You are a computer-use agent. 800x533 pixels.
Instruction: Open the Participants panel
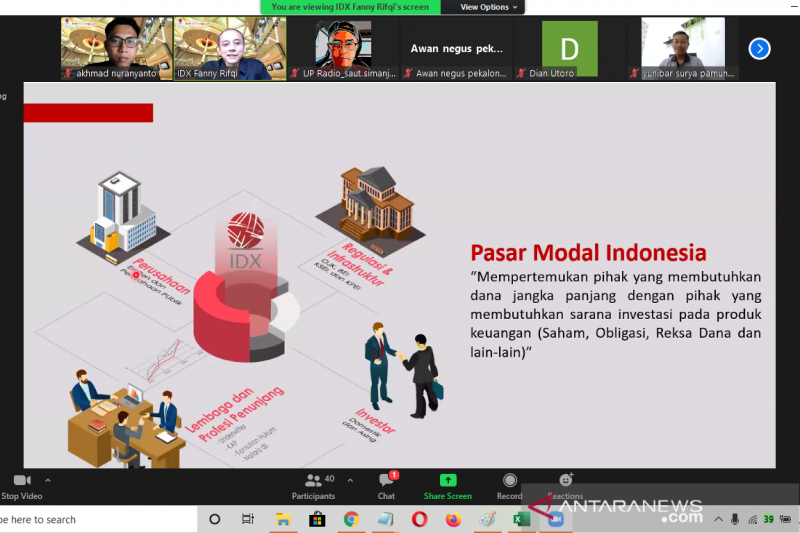point(313,487)
